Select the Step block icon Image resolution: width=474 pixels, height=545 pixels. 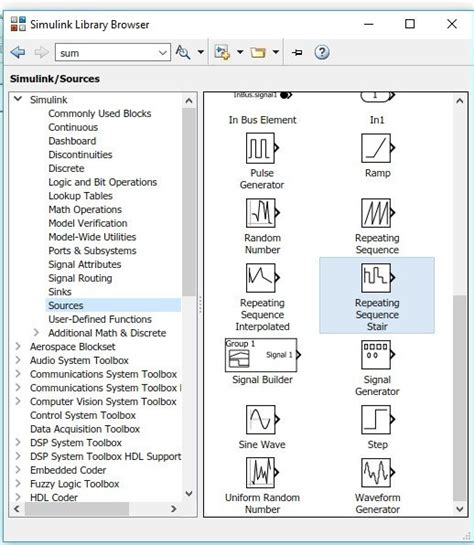[378, 420]
